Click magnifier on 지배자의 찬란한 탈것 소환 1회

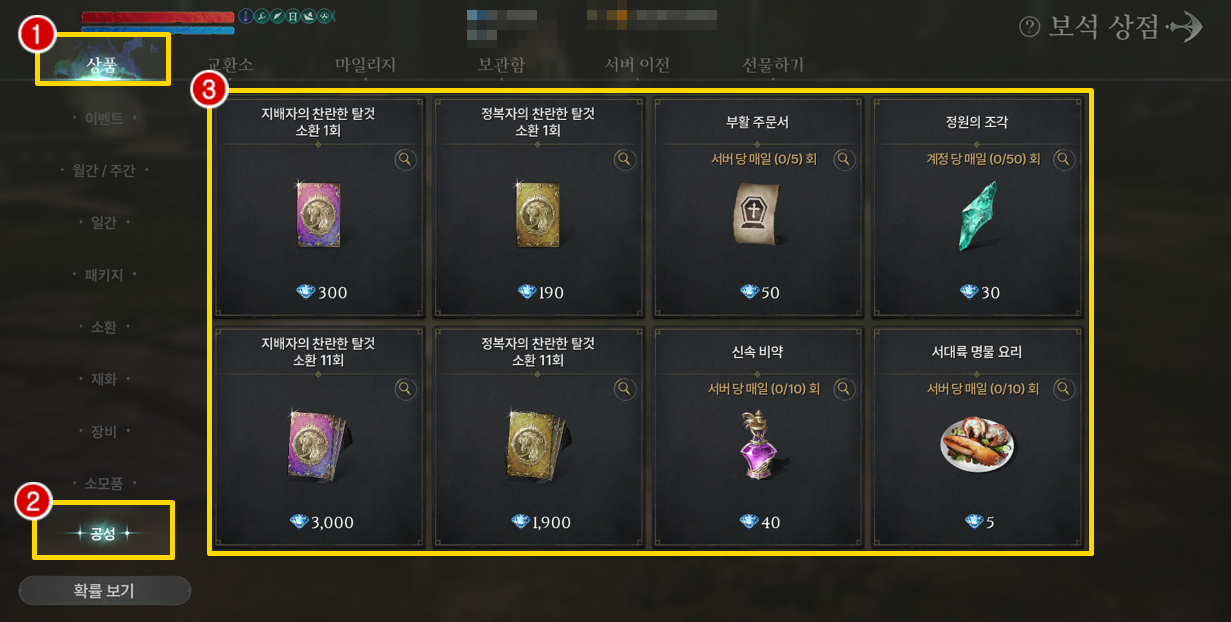click(x=405, y=159)
